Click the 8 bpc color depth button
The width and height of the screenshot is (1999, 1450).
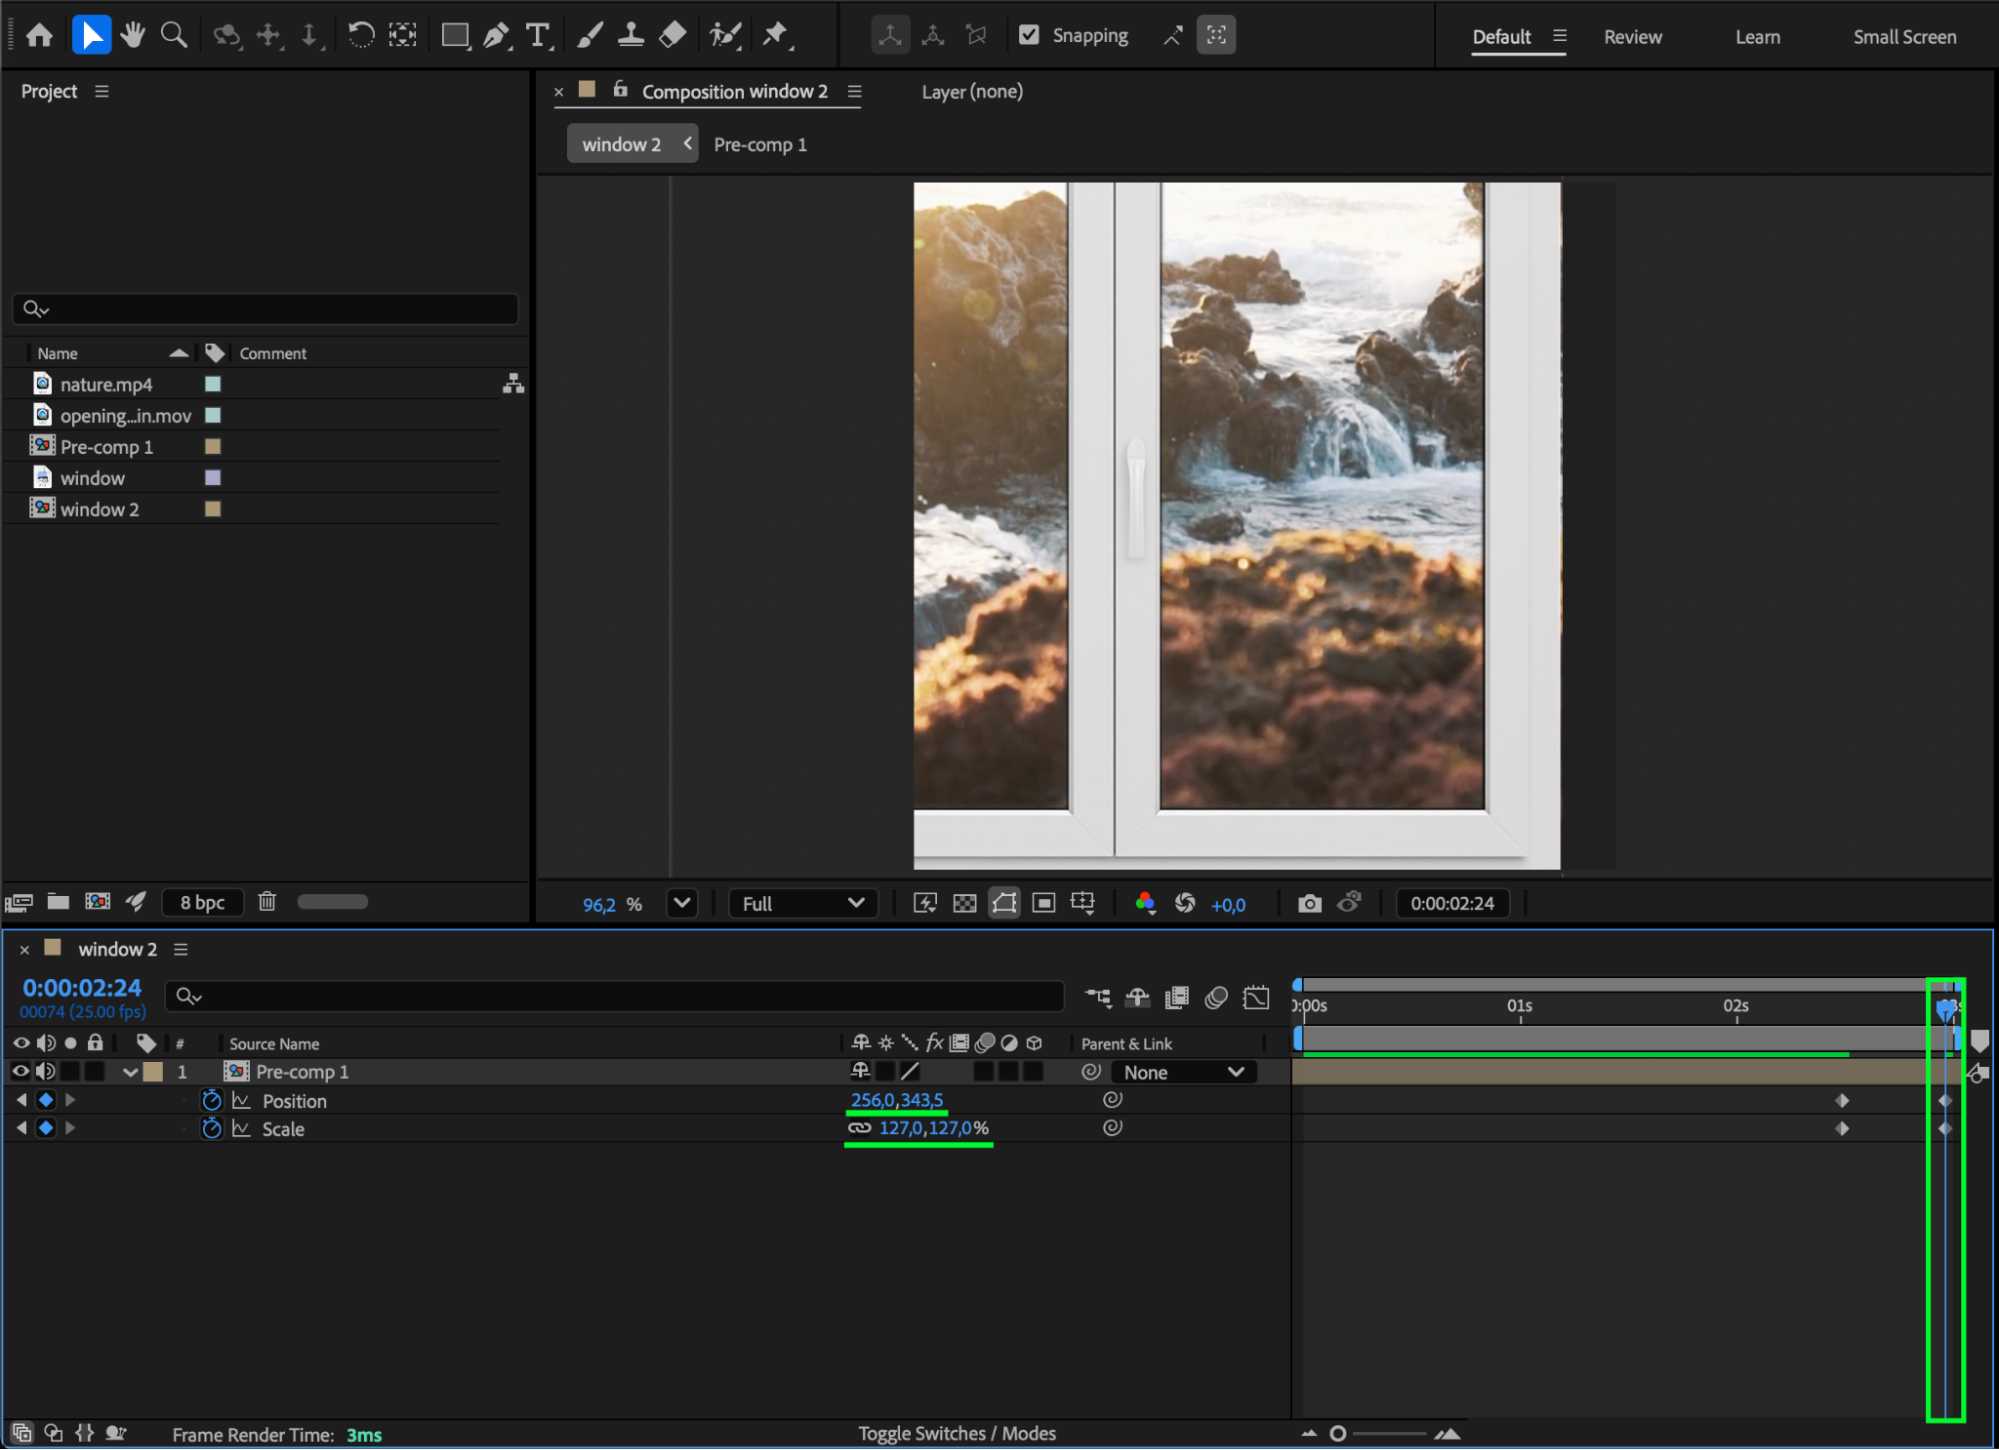[x=202, y=902]
